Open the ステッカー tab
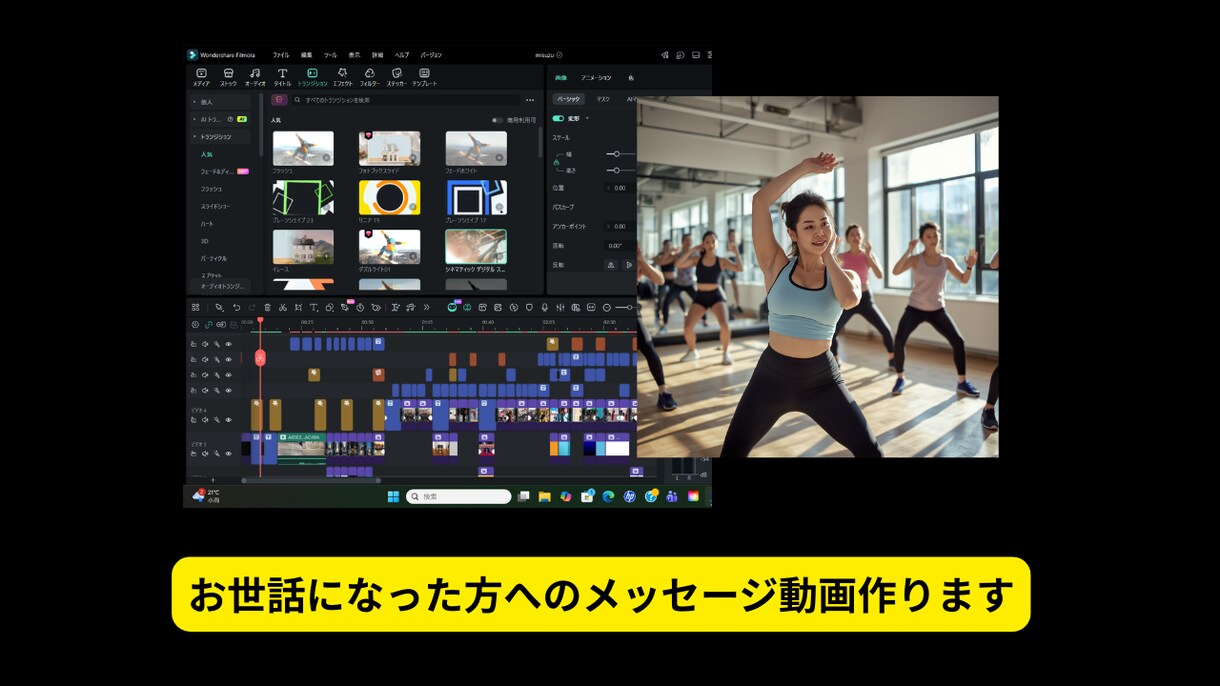Image resolution: width=1220 pixels, height=686 pixels. point(396,77)
